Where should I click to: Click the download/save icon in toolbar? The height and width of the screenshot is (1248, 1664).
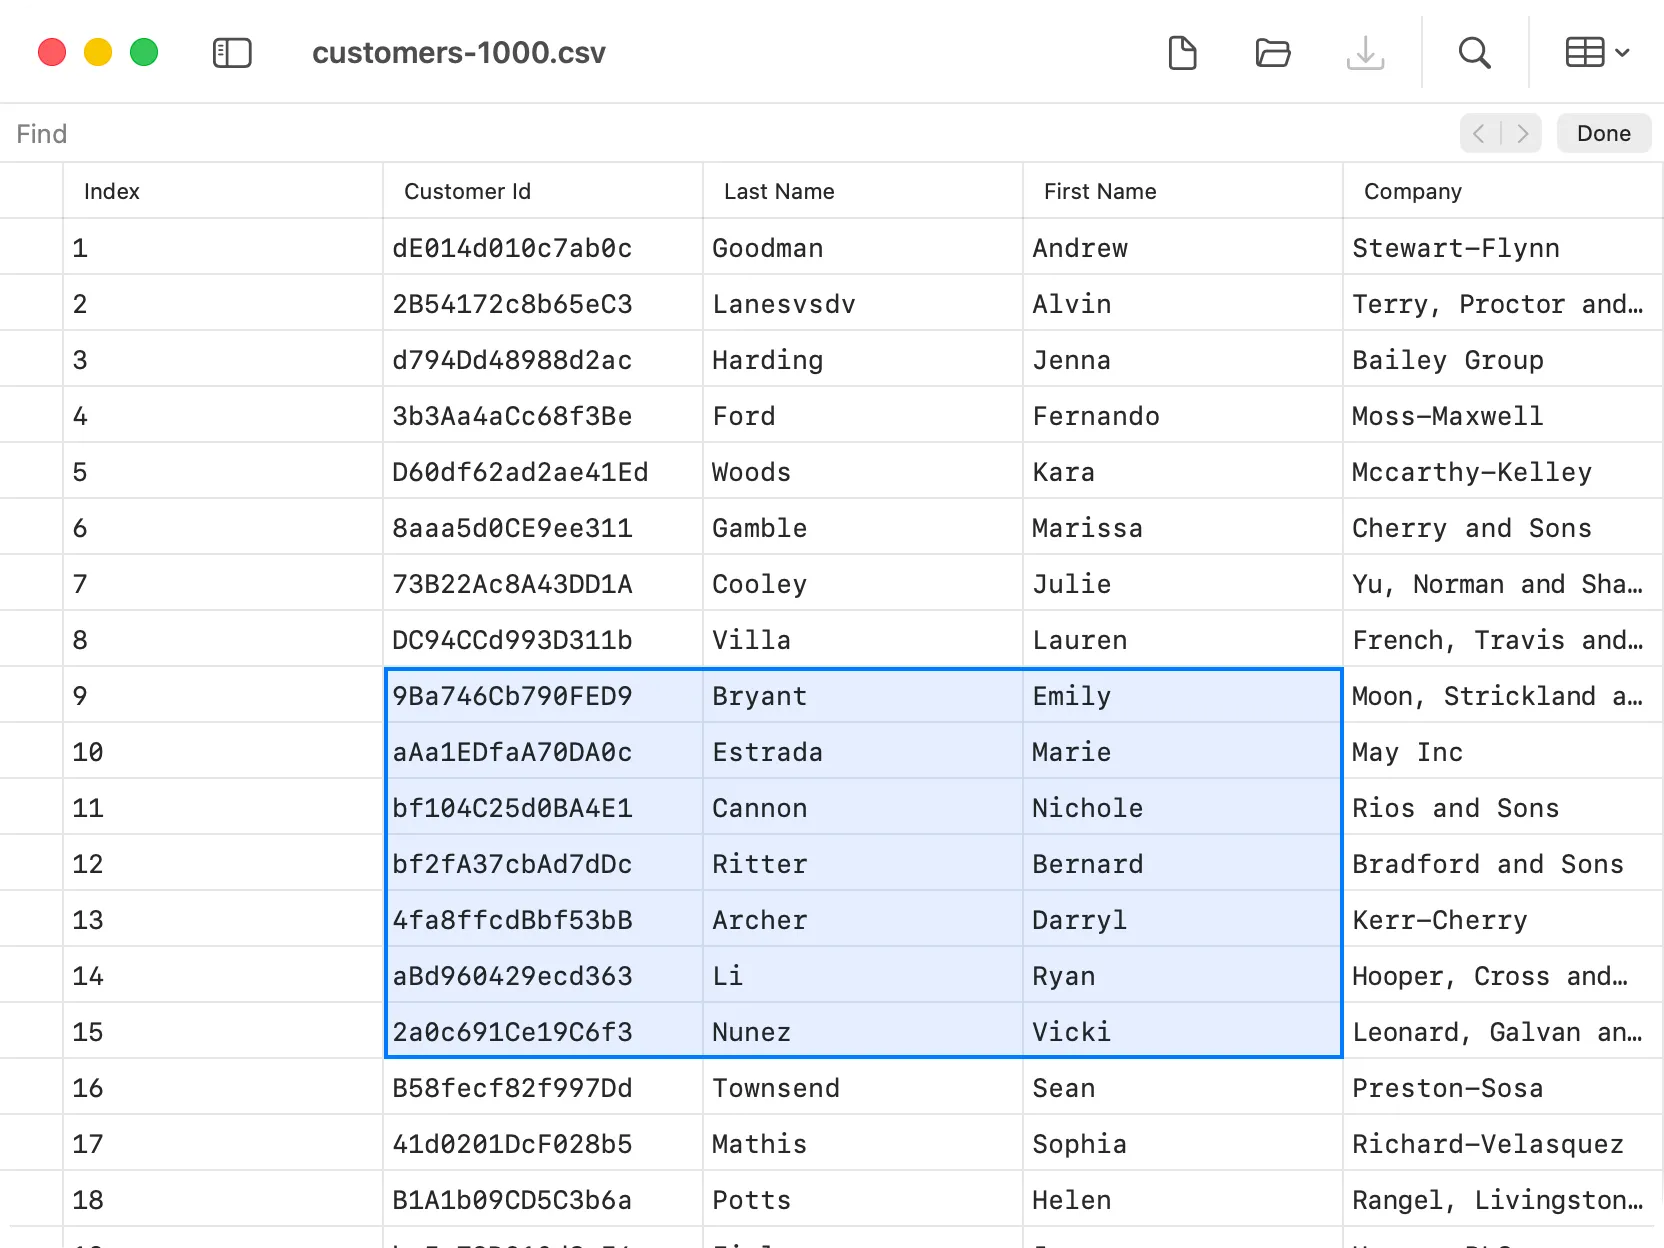pos(1365,53)
